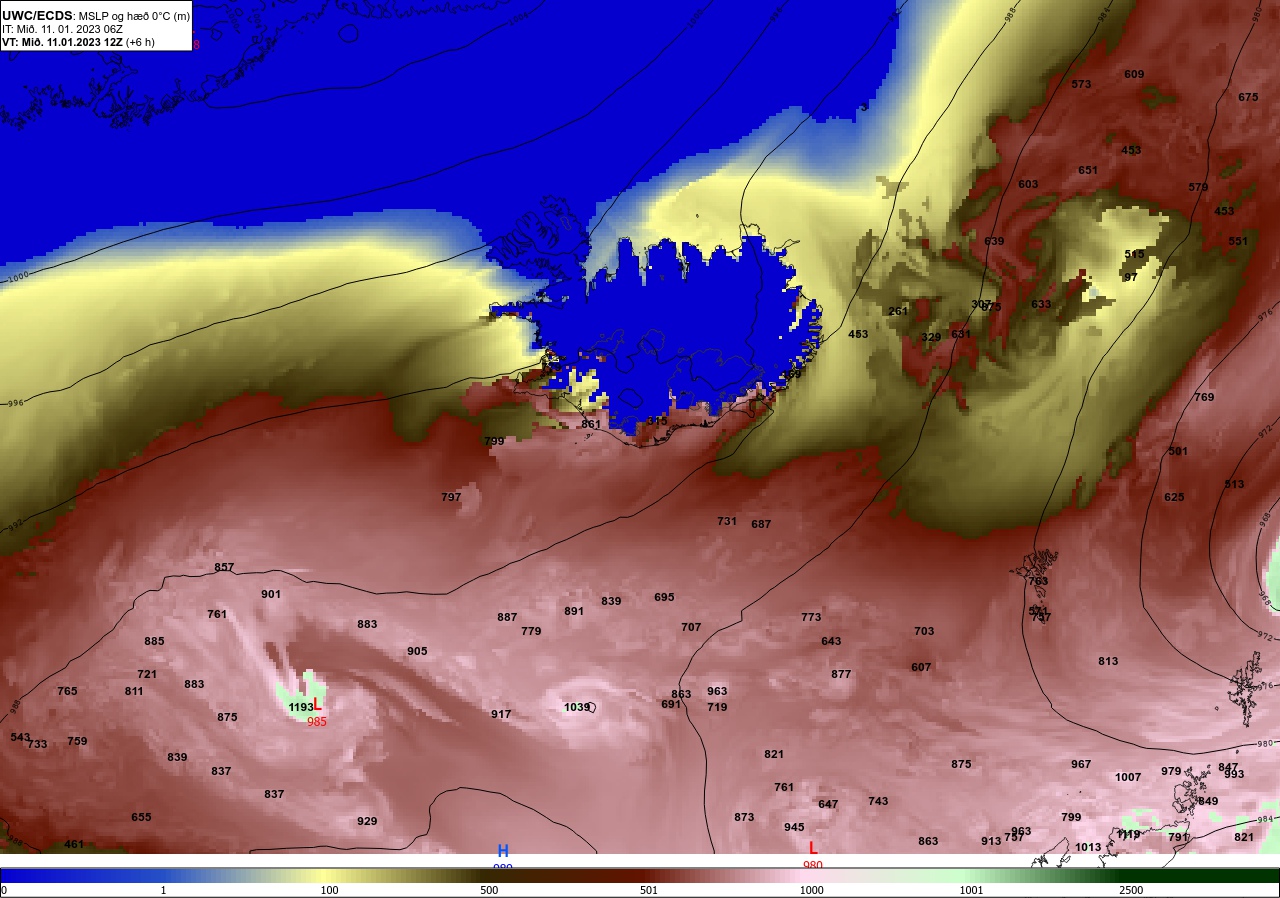
Task: Click the map value 873
Action: (x=744, y=817)
